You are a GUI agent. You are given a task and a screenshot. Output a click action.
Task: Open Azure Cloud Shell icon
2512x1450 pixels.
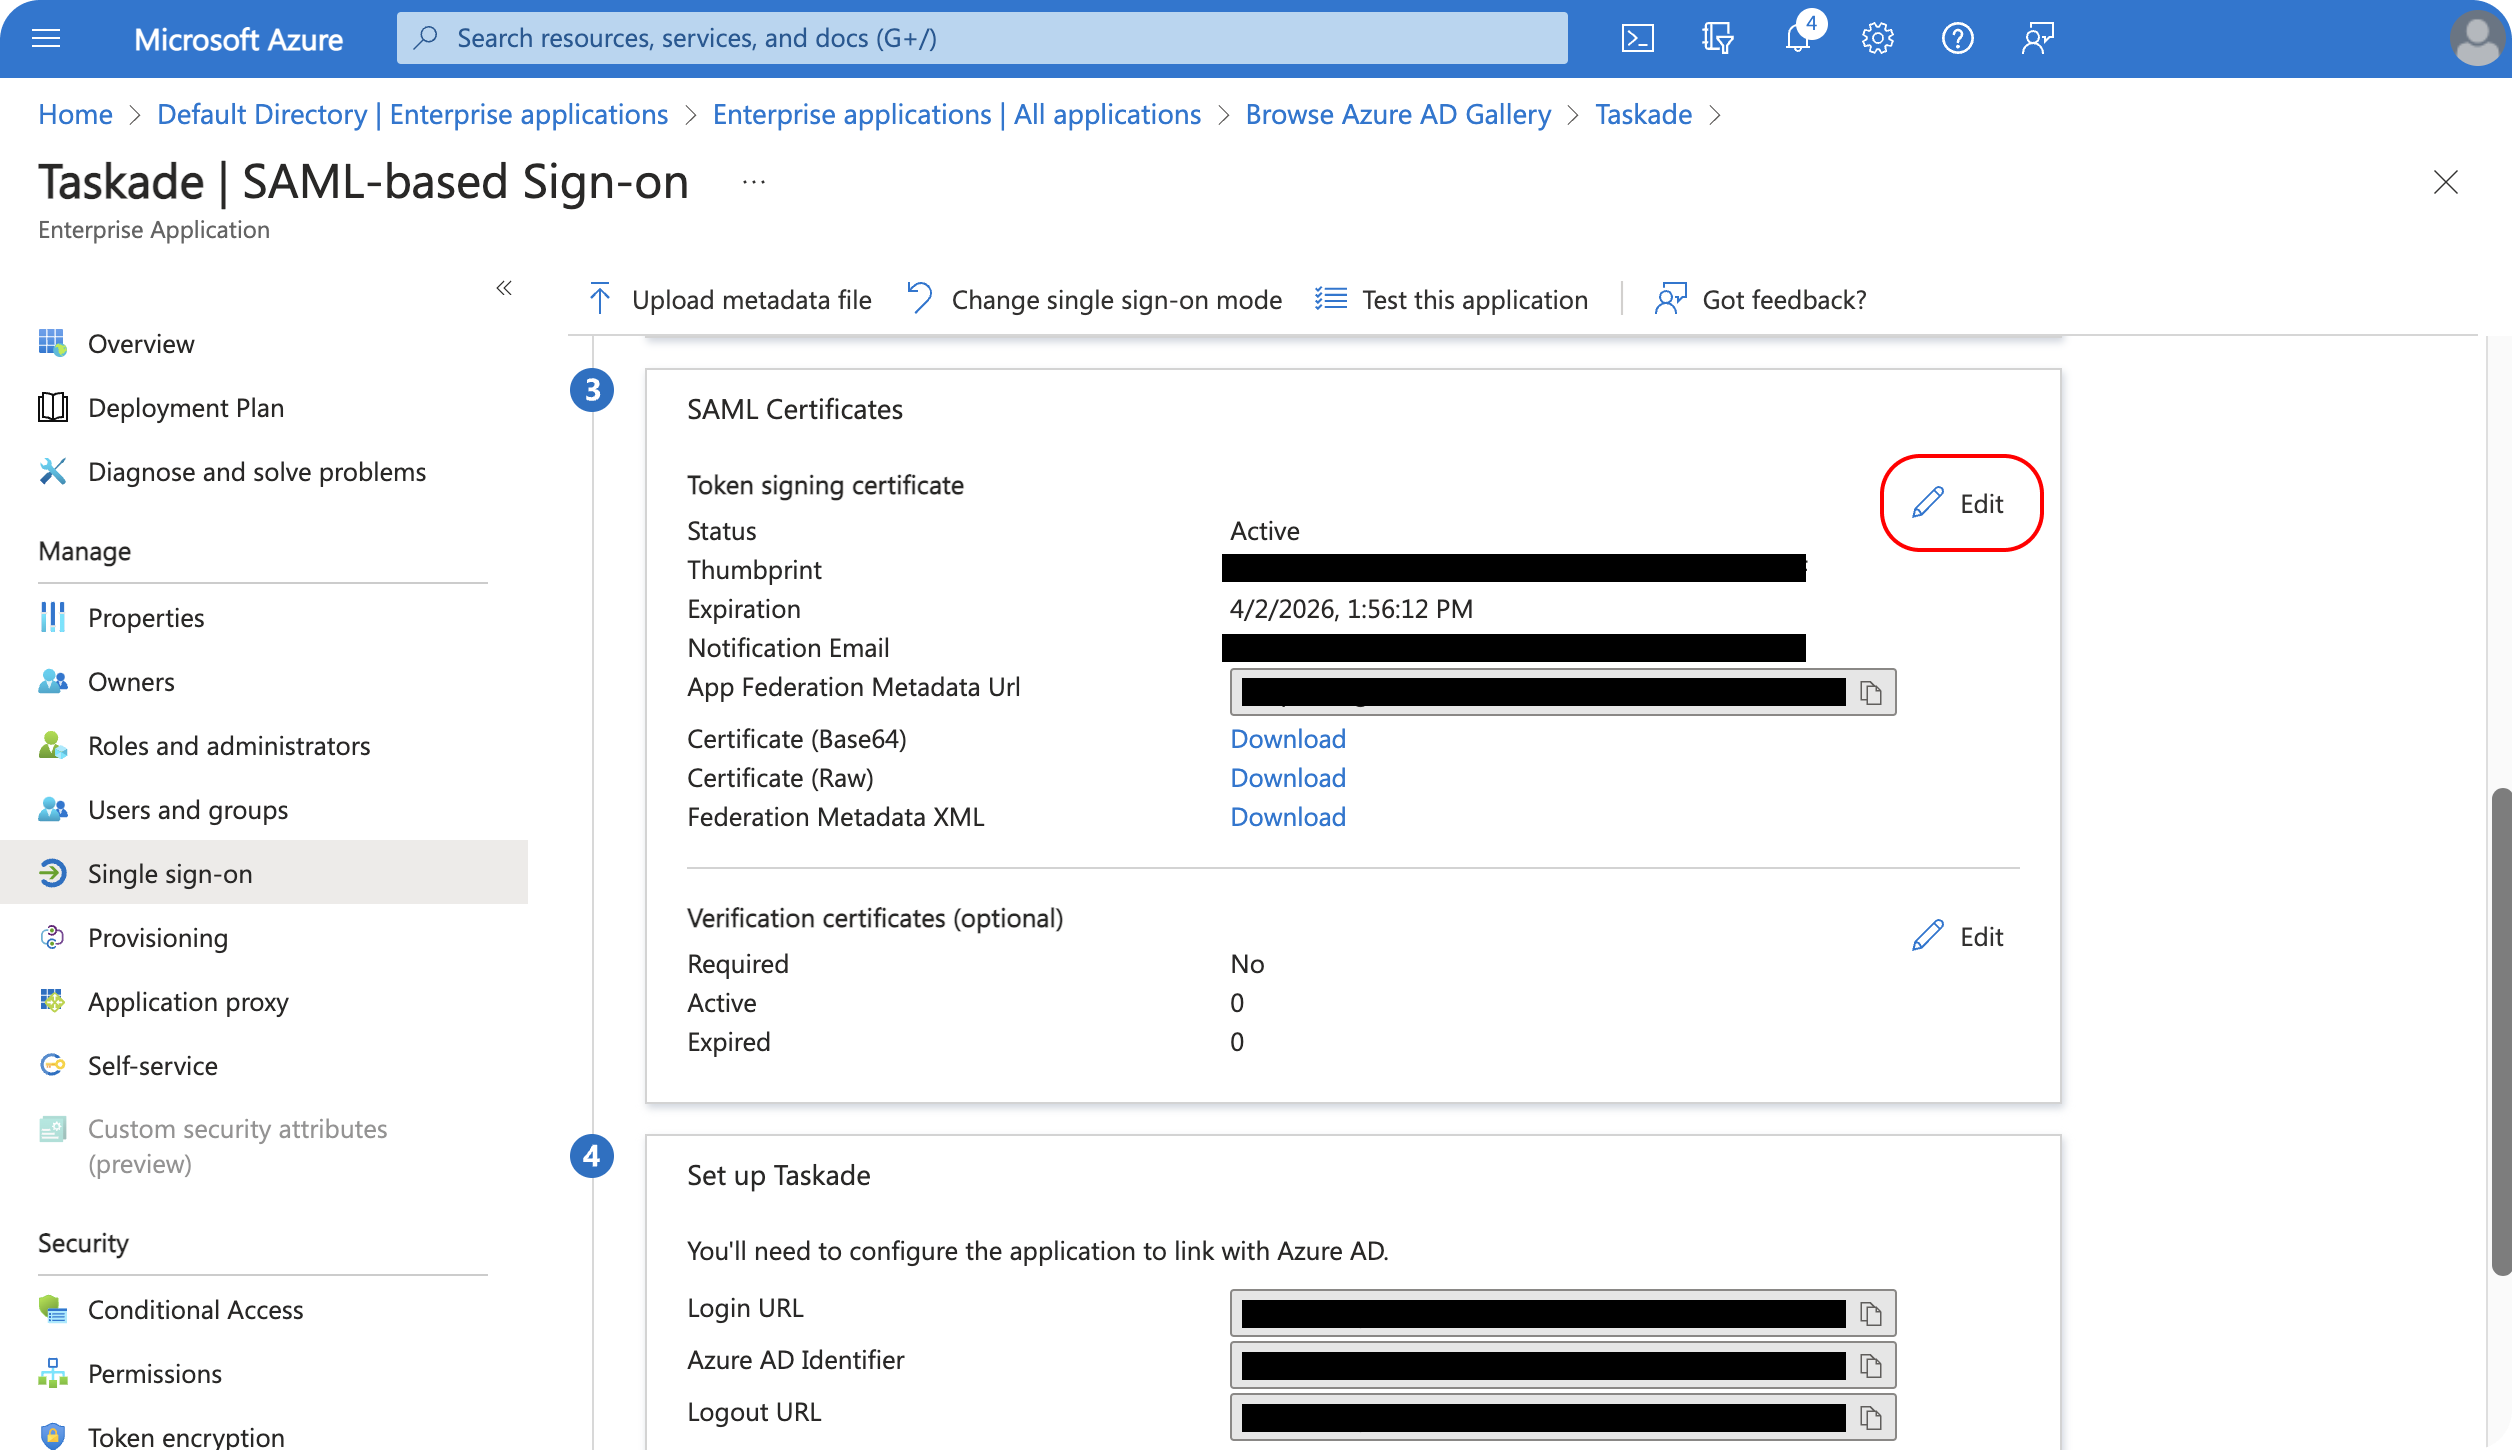(1637, 39)
